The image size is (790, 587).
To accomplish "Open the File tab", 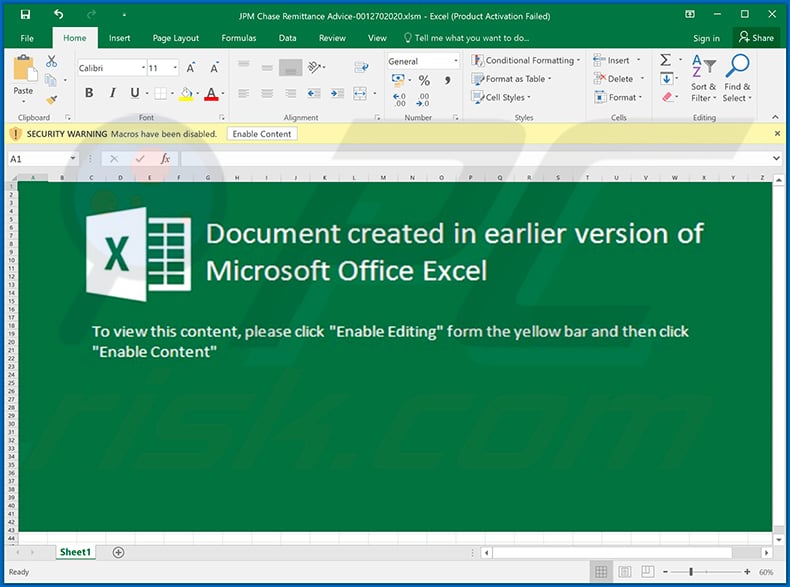I will pos(27,38).
